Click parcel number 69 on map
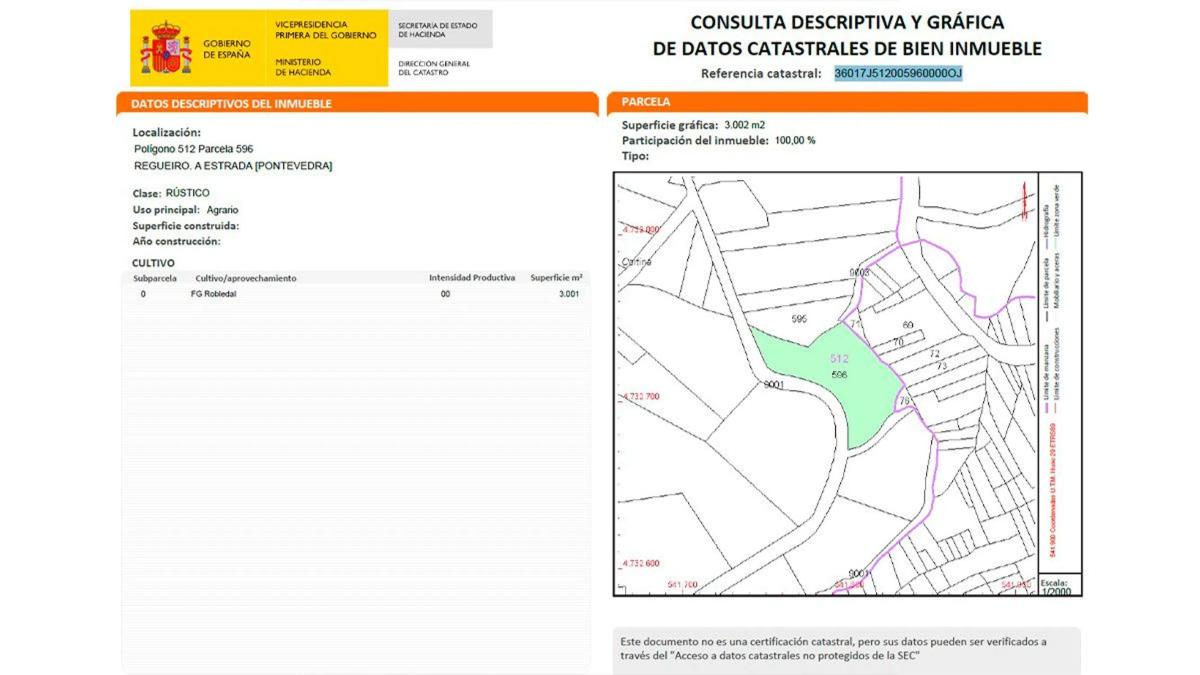 (x=907, y=325)
